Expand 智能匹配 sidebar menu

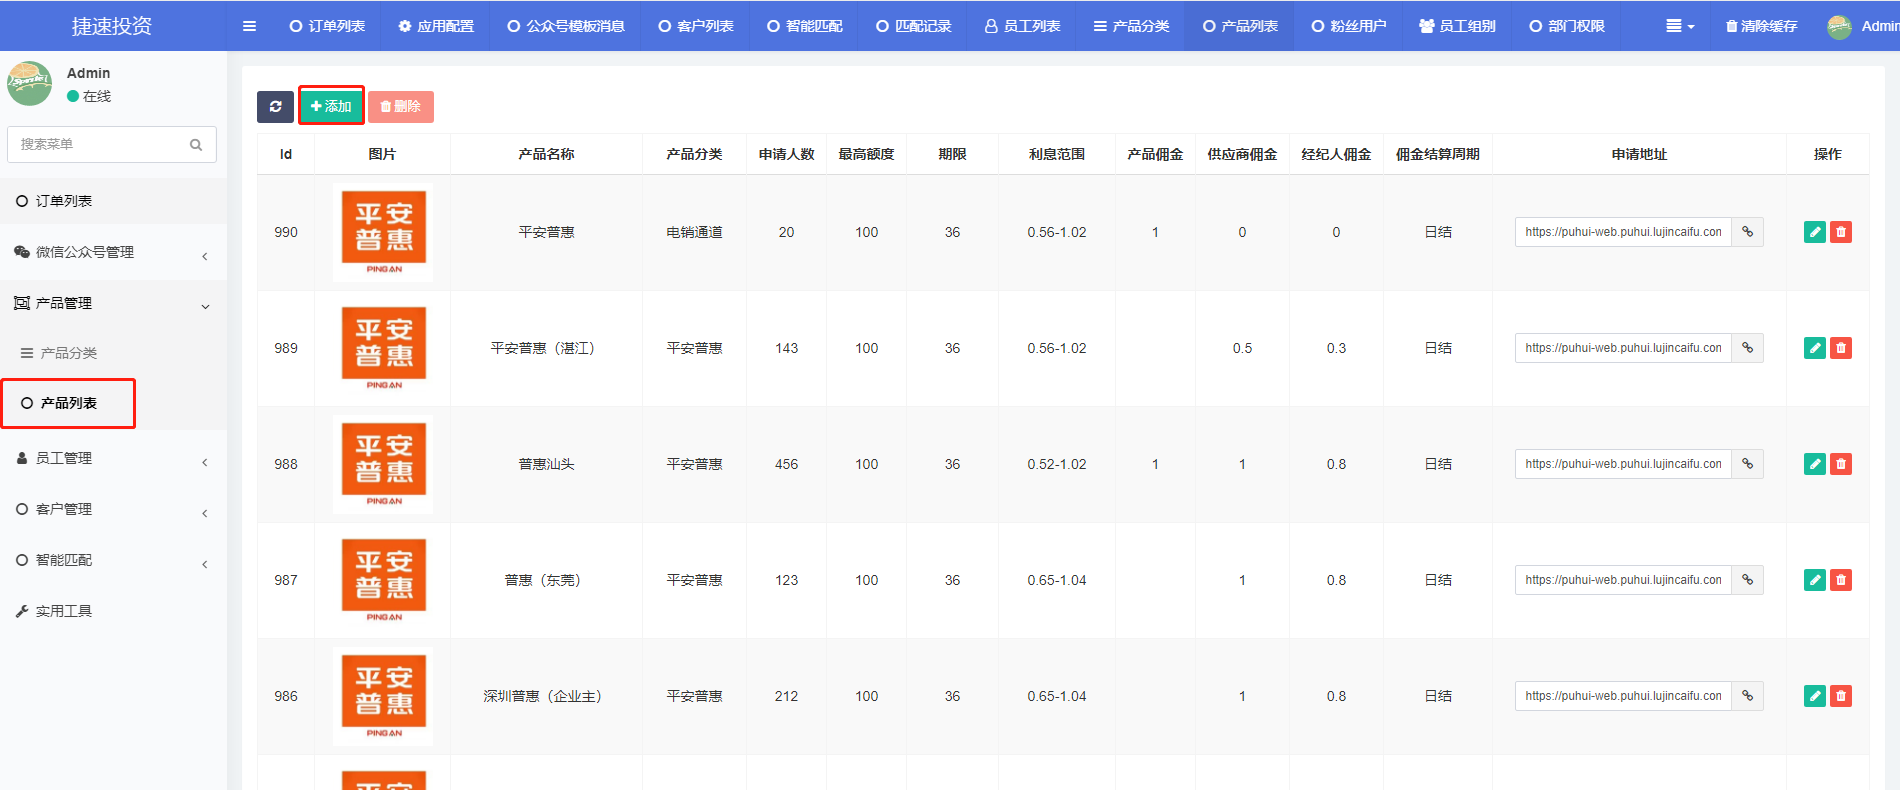click(113, 560)
